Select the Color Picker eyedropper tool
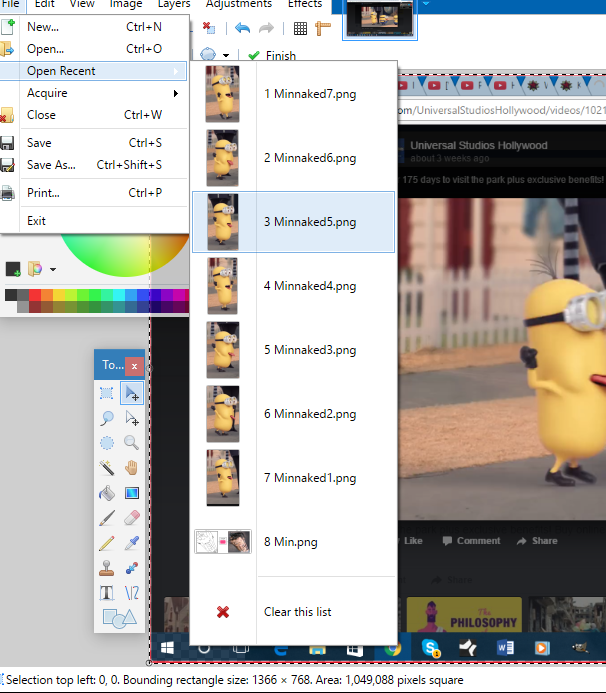 click(132, 543)
